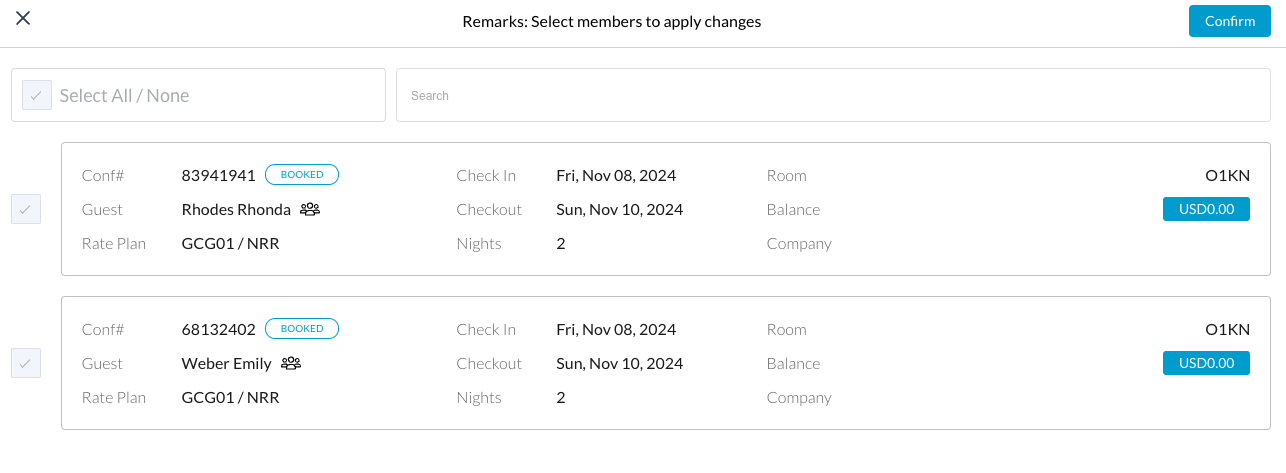Image resolution: width=1286 pixels, height=473 pixels.
Task: Click the Select All / None label
Action: [124, 96]
